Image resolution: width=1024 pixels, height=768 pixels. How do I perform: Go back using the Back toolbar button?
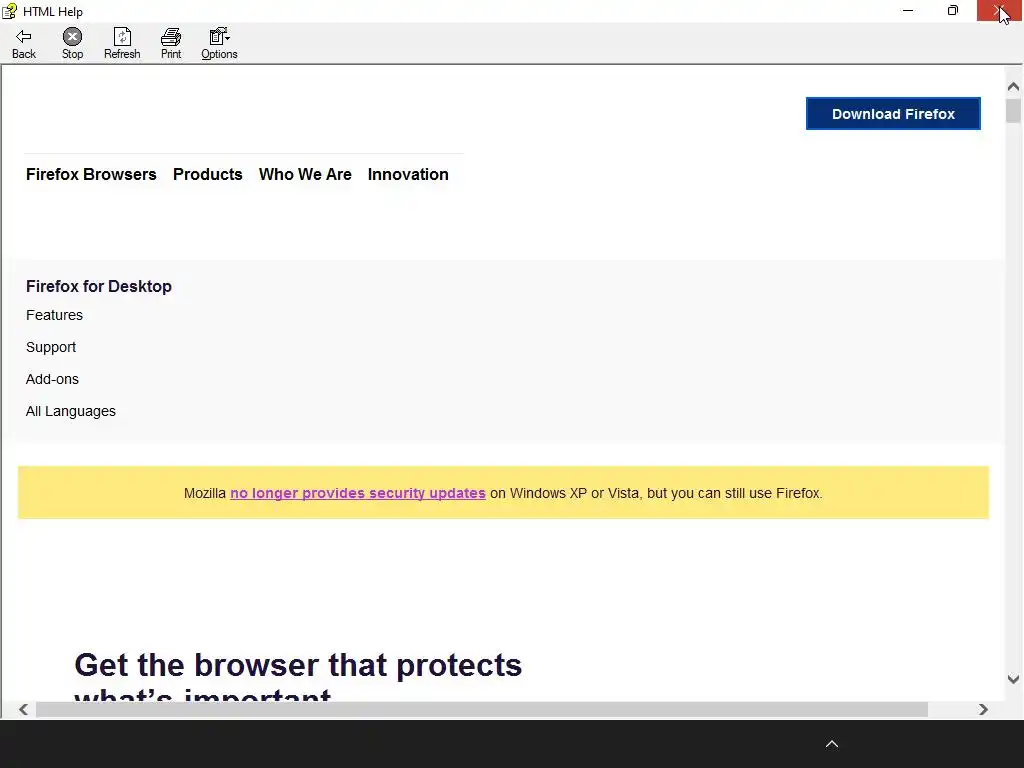click(24, 44)
